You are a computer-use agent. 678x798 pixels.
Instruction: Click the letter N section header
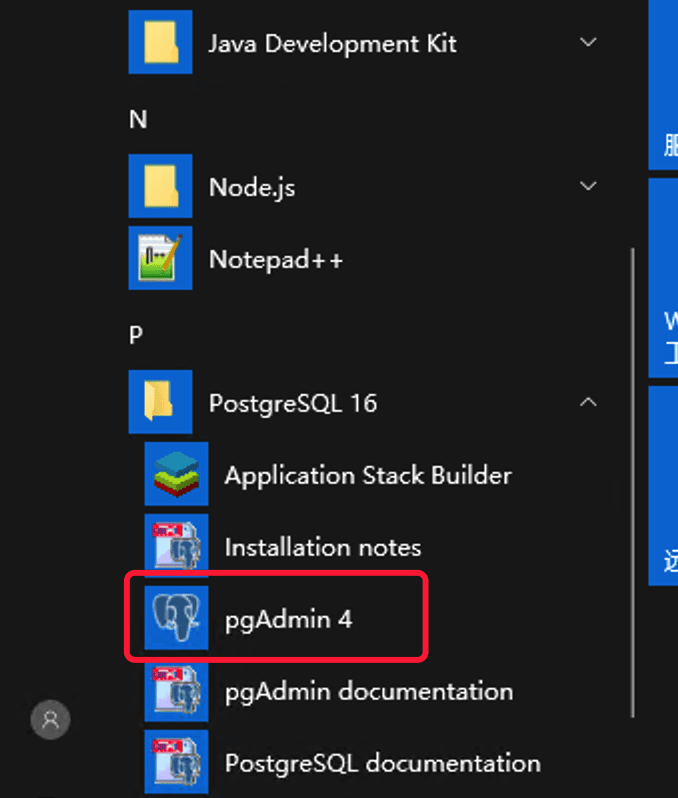[138, 119]
